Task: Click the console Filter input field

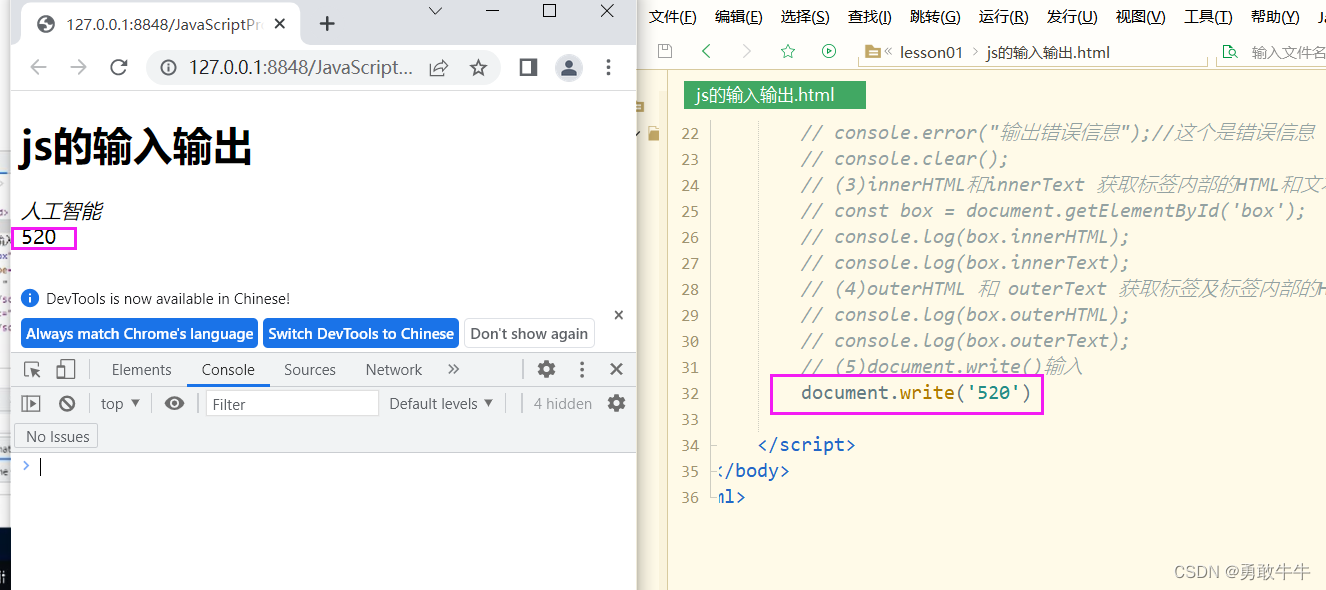Action: [x=292, y=403]
